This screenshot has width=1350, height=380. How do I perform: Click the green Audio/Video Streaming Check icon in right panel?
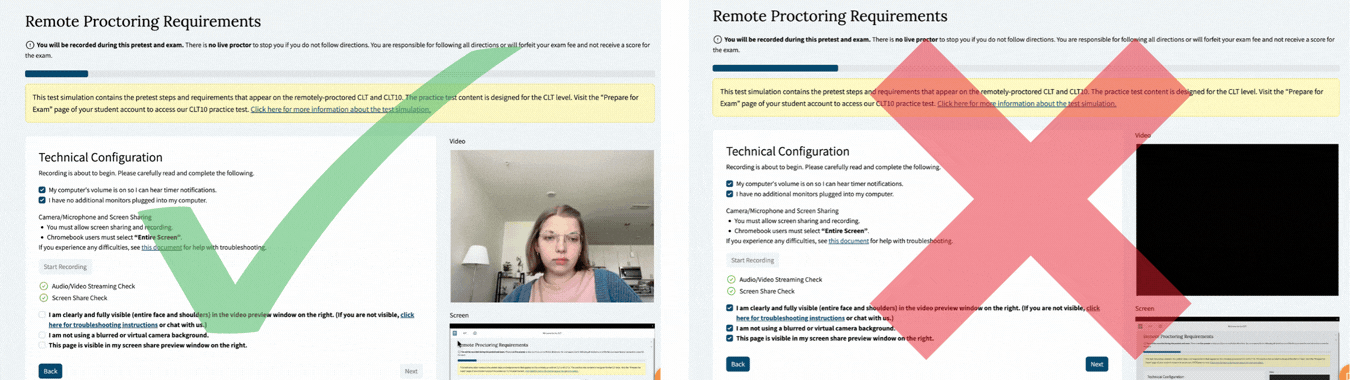pos(731,280)
